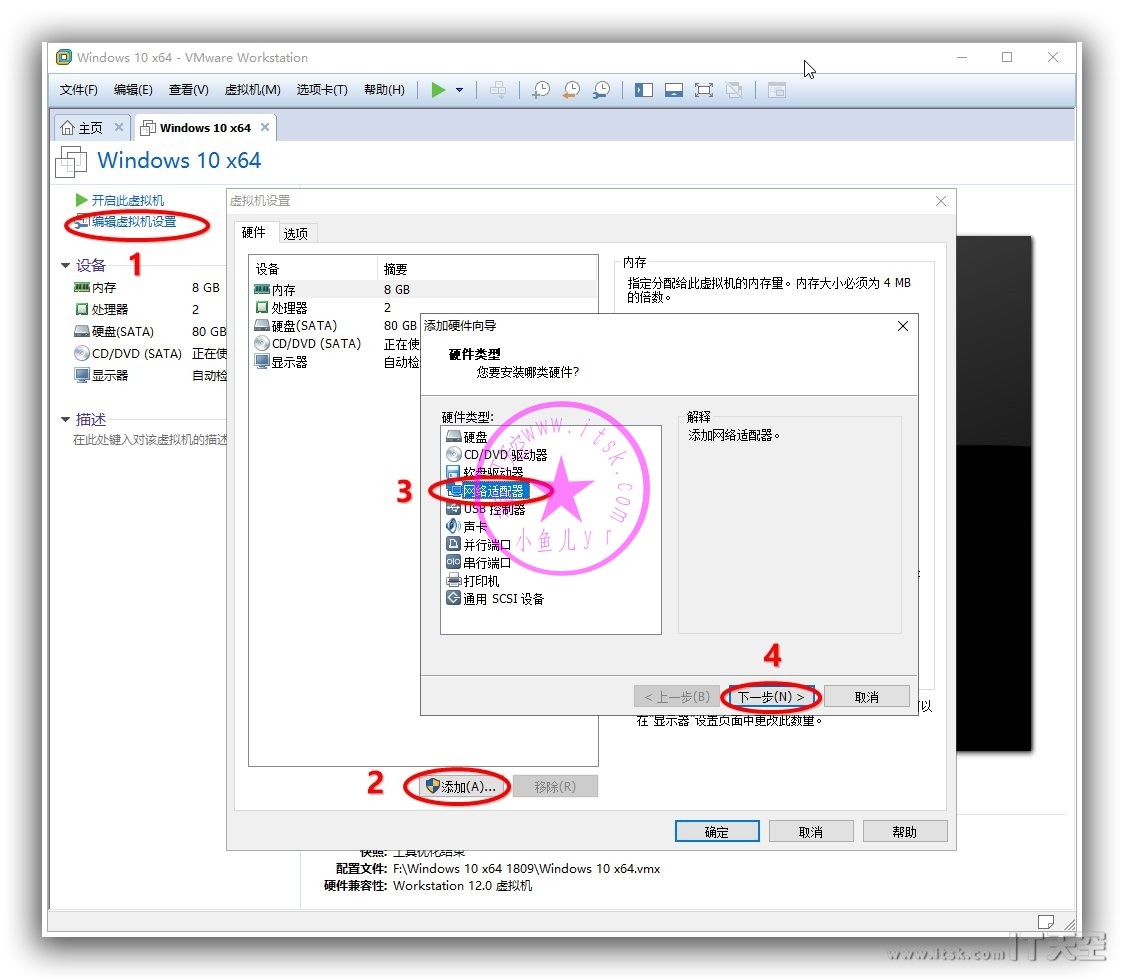Close the 虚拟机设置 dialog
Screen dimensions: 1124x979
pyautogui.click(x=941, y=201)
